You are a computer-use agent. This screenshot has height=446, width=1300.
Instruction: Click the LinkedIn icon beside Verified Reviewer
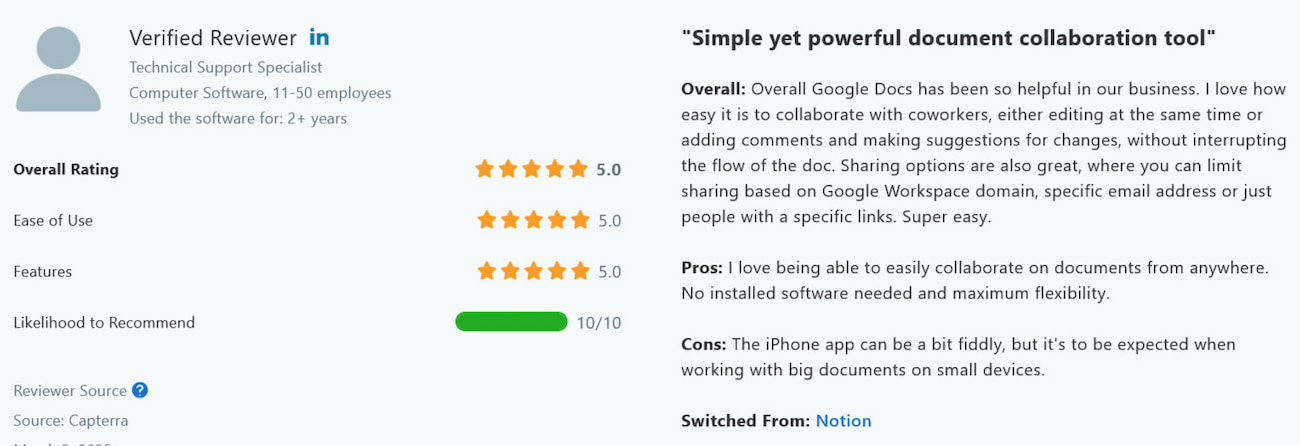point(319,38)
